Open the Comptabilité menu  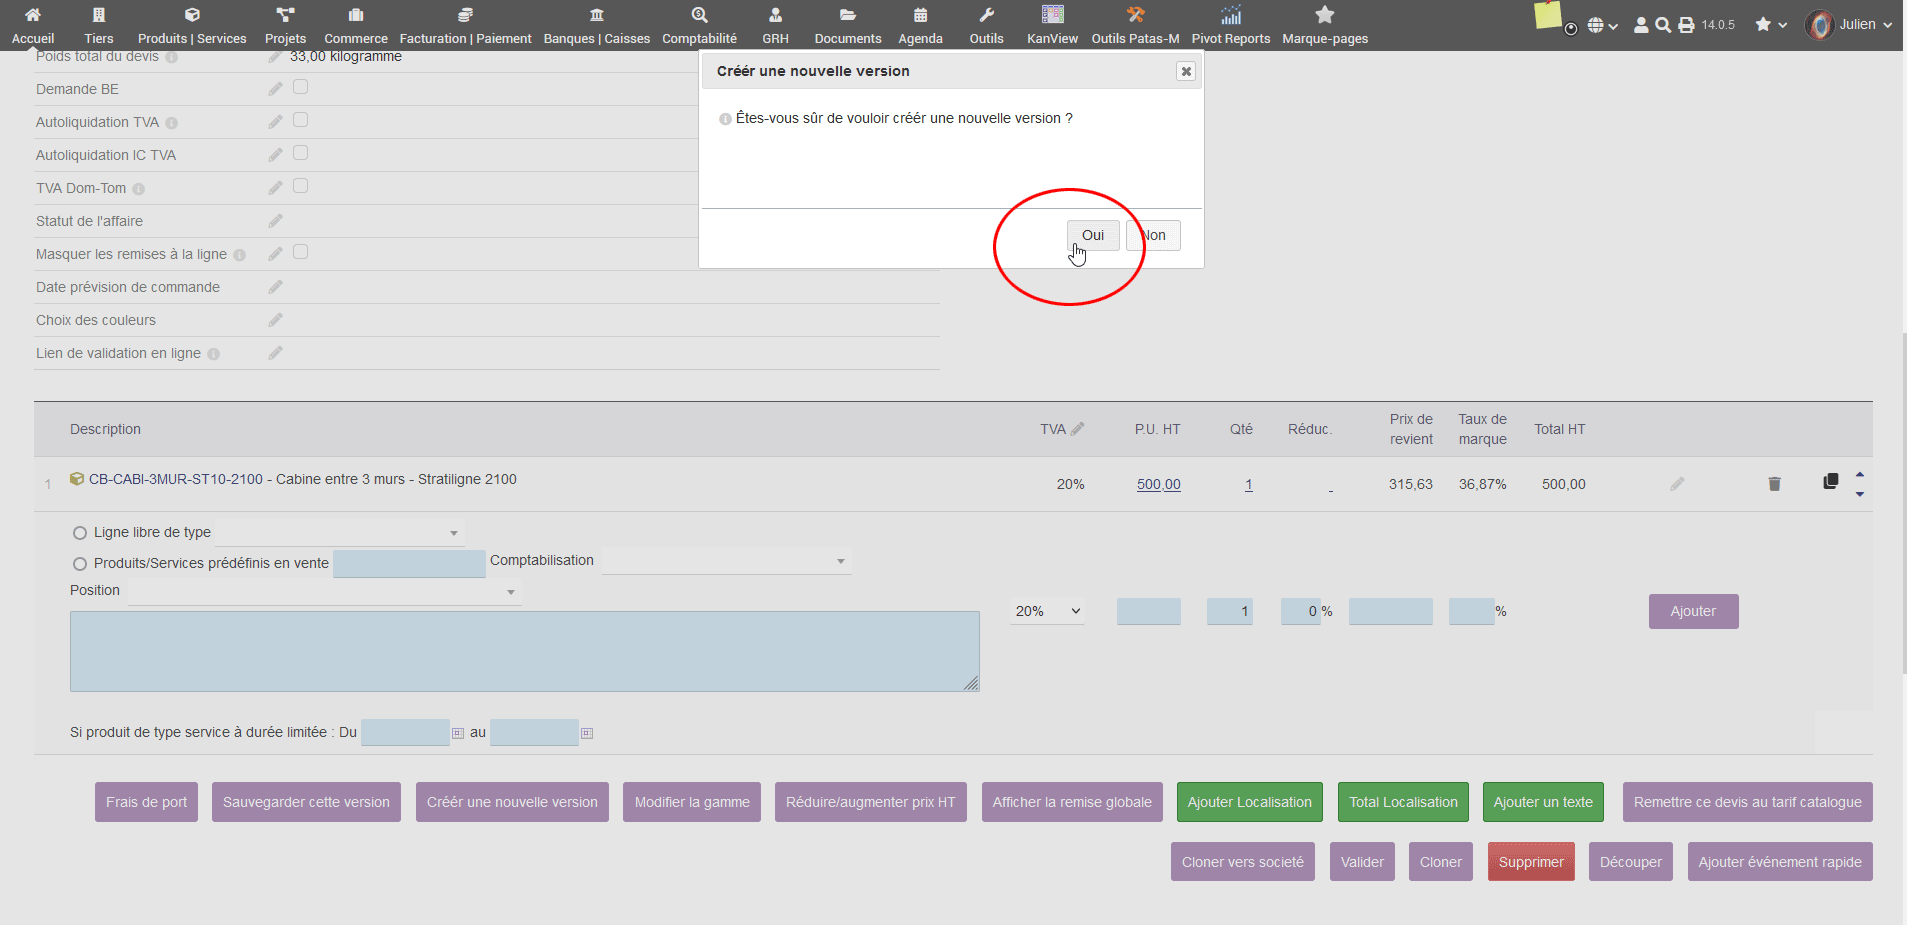[x=699, y=25]
